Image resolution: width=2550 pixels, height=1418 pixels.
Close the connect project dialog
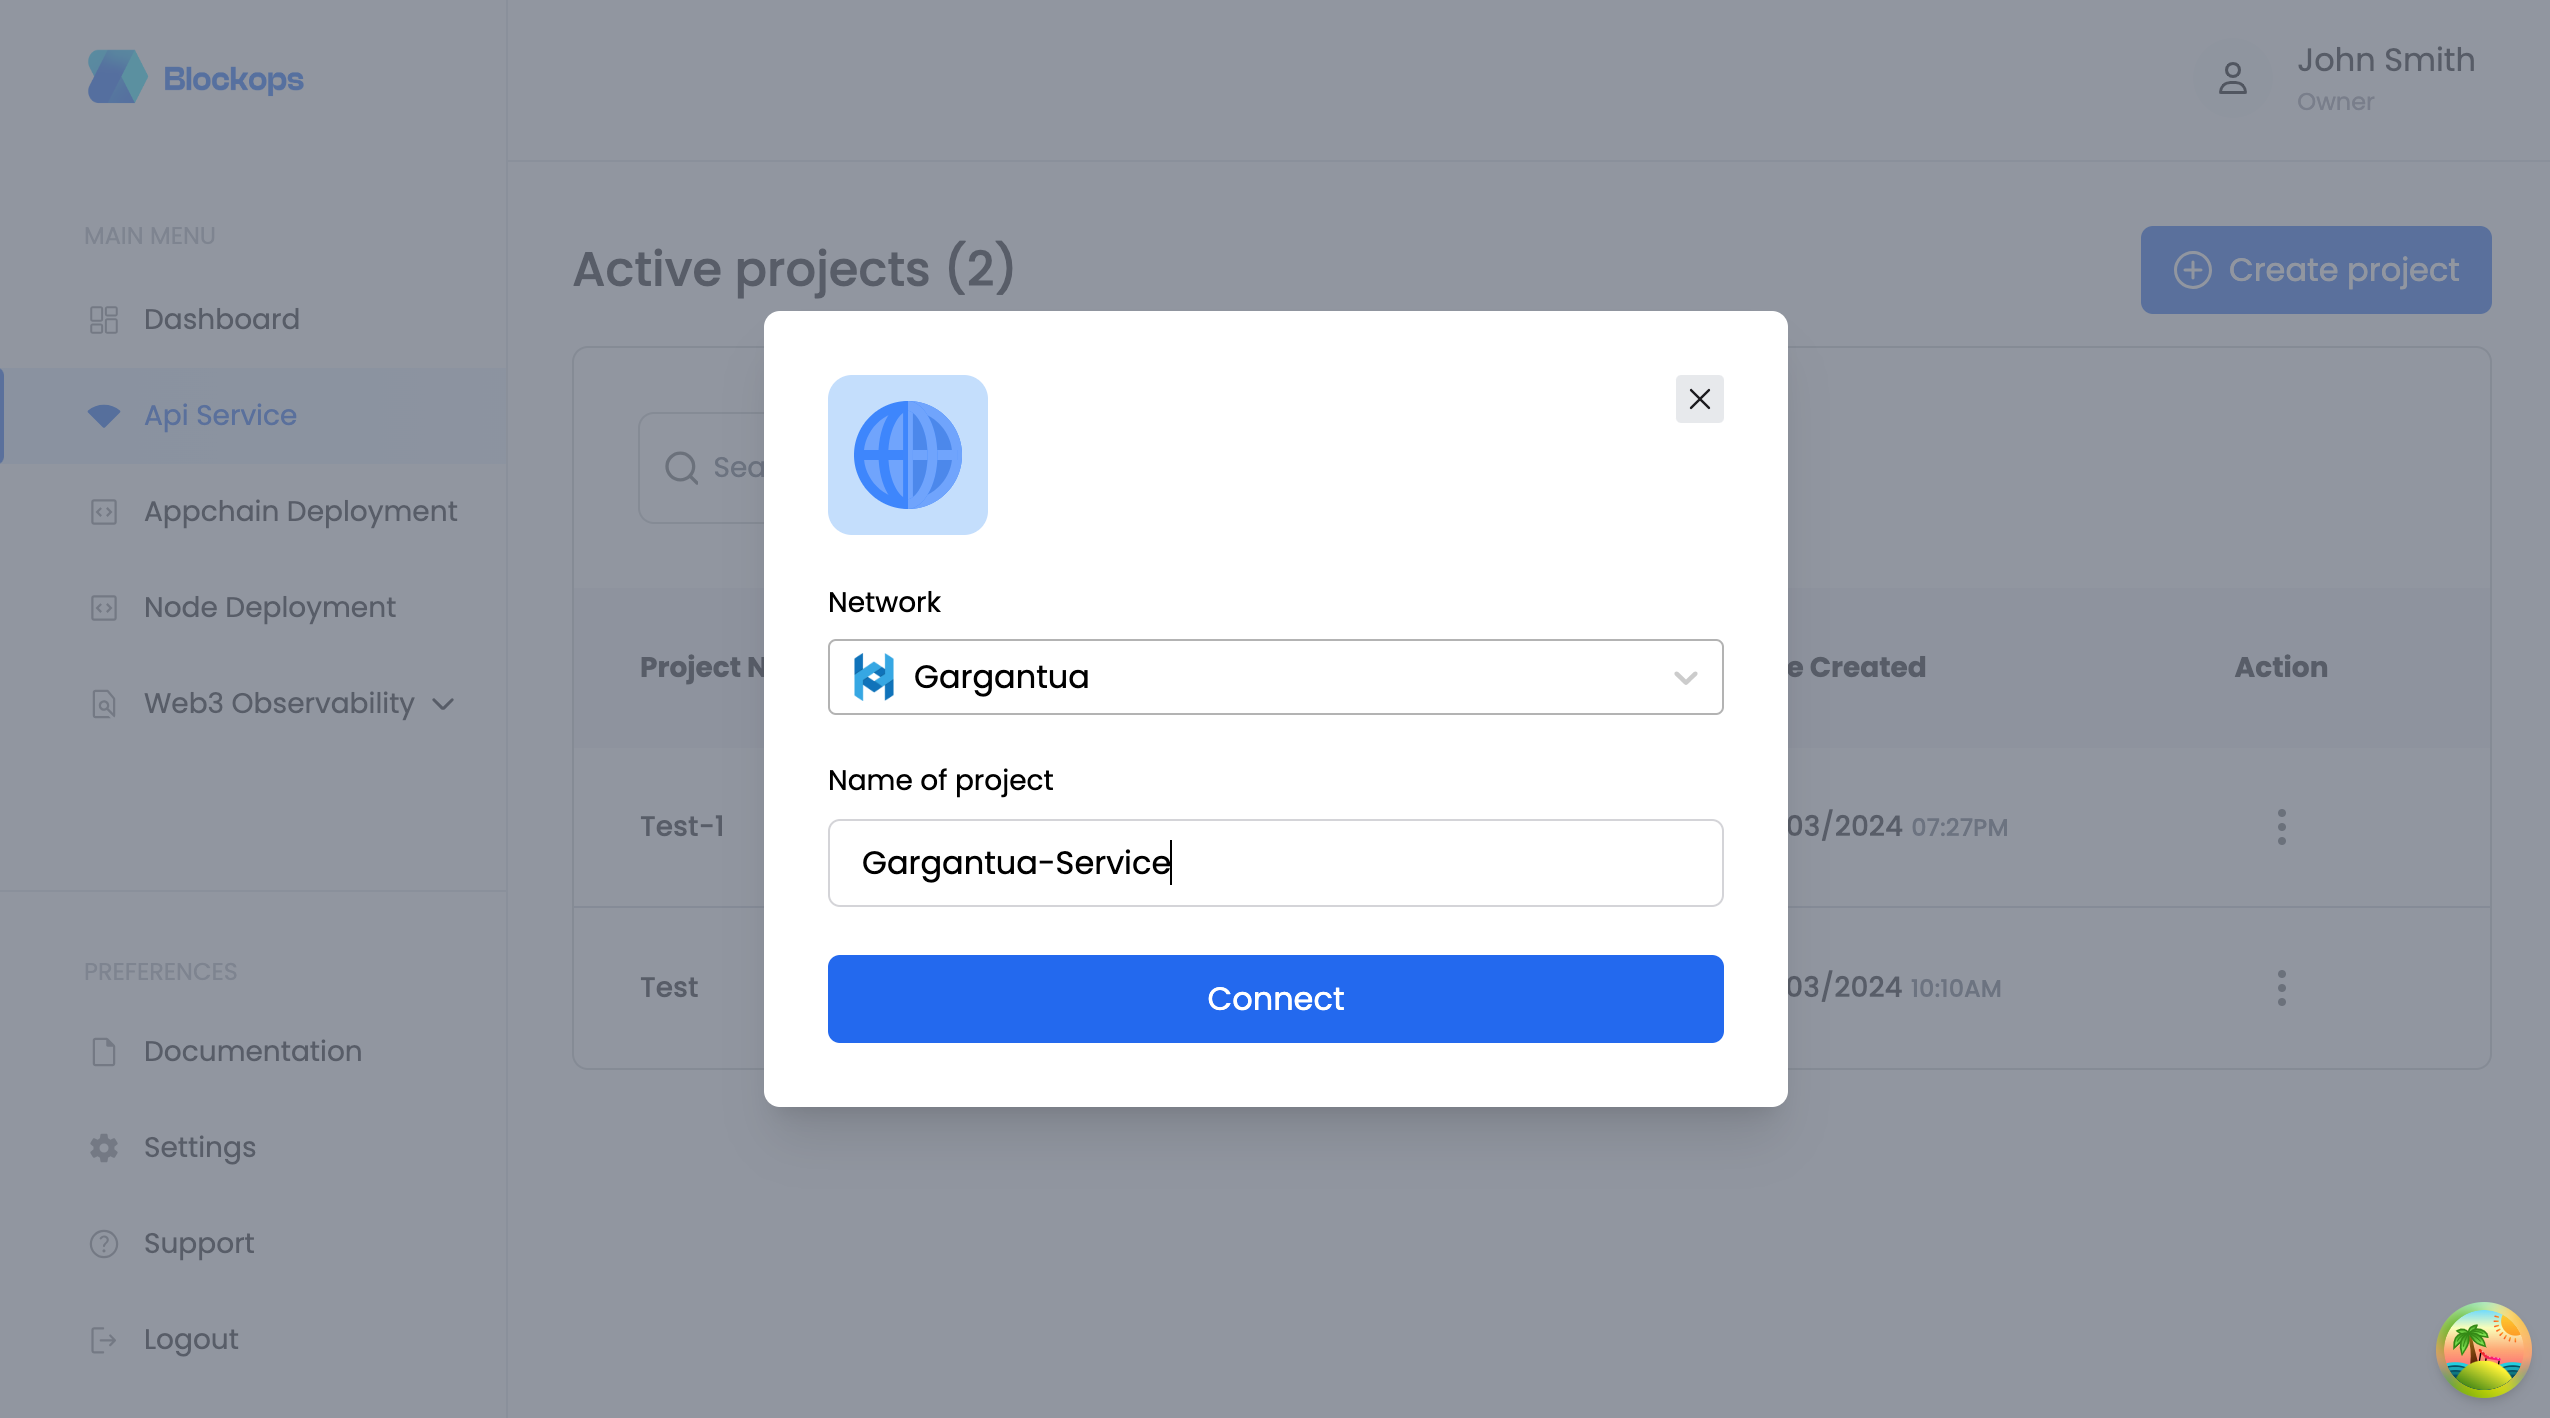click(x=1699, y=399)
